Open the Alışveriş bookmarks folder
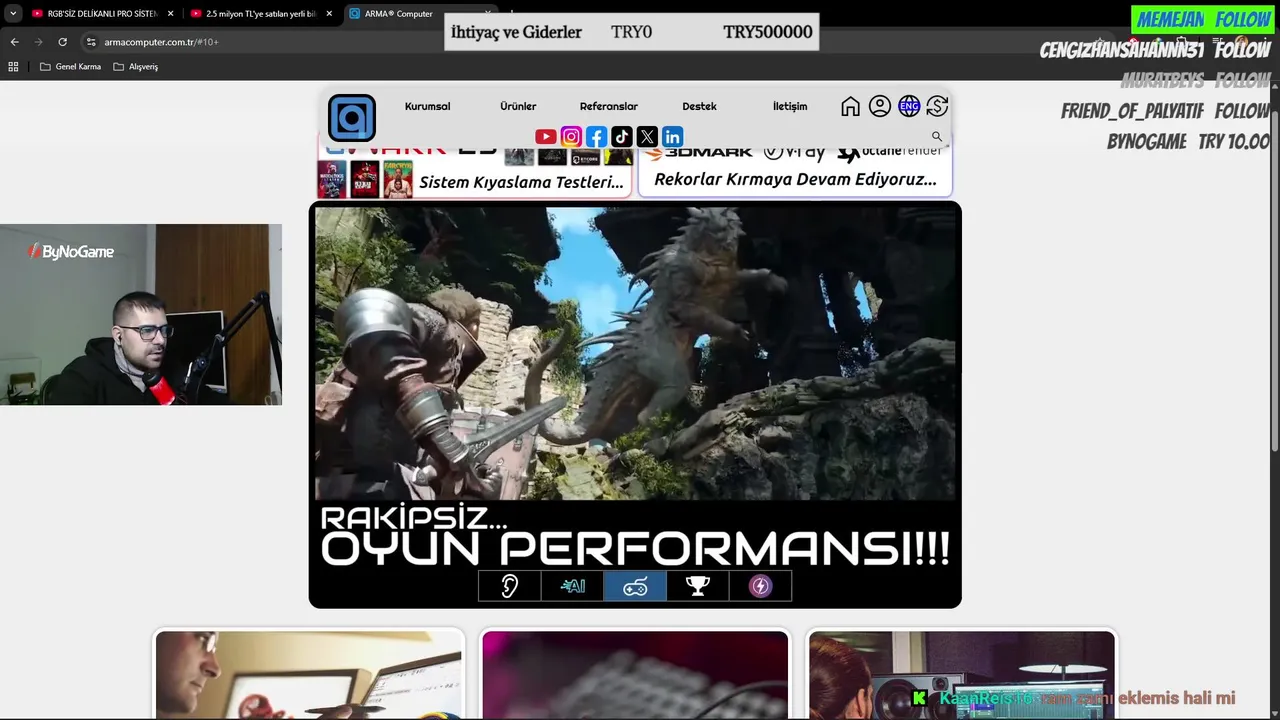This screenshot has height=720, width=1280. [x=135, y=67]
